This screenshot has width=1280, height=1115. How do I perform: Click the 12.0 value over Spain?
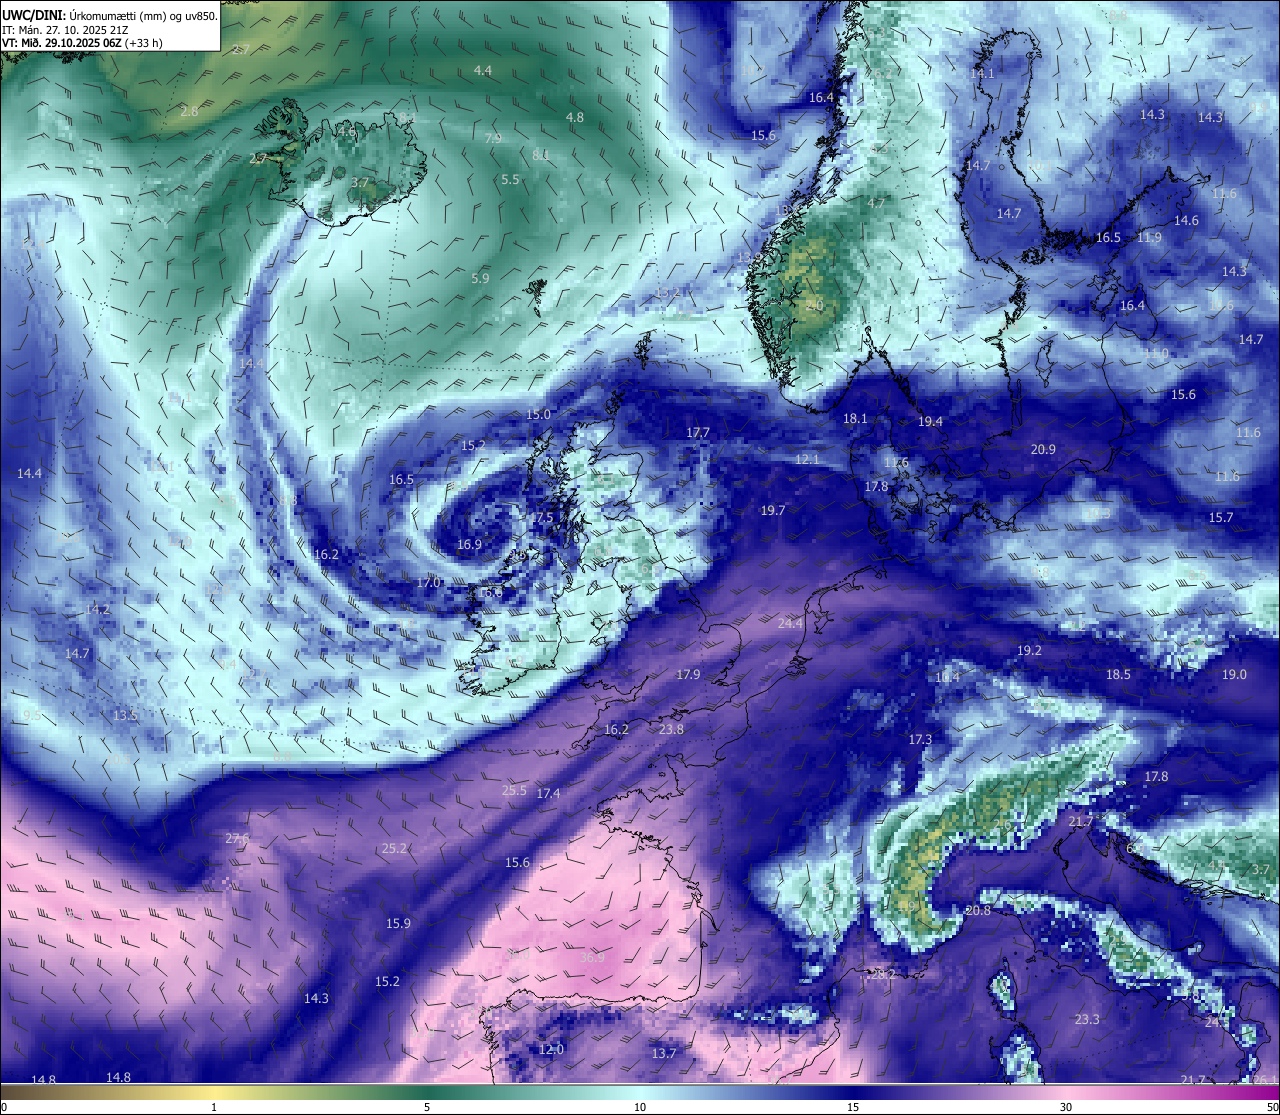(551, 1049)
